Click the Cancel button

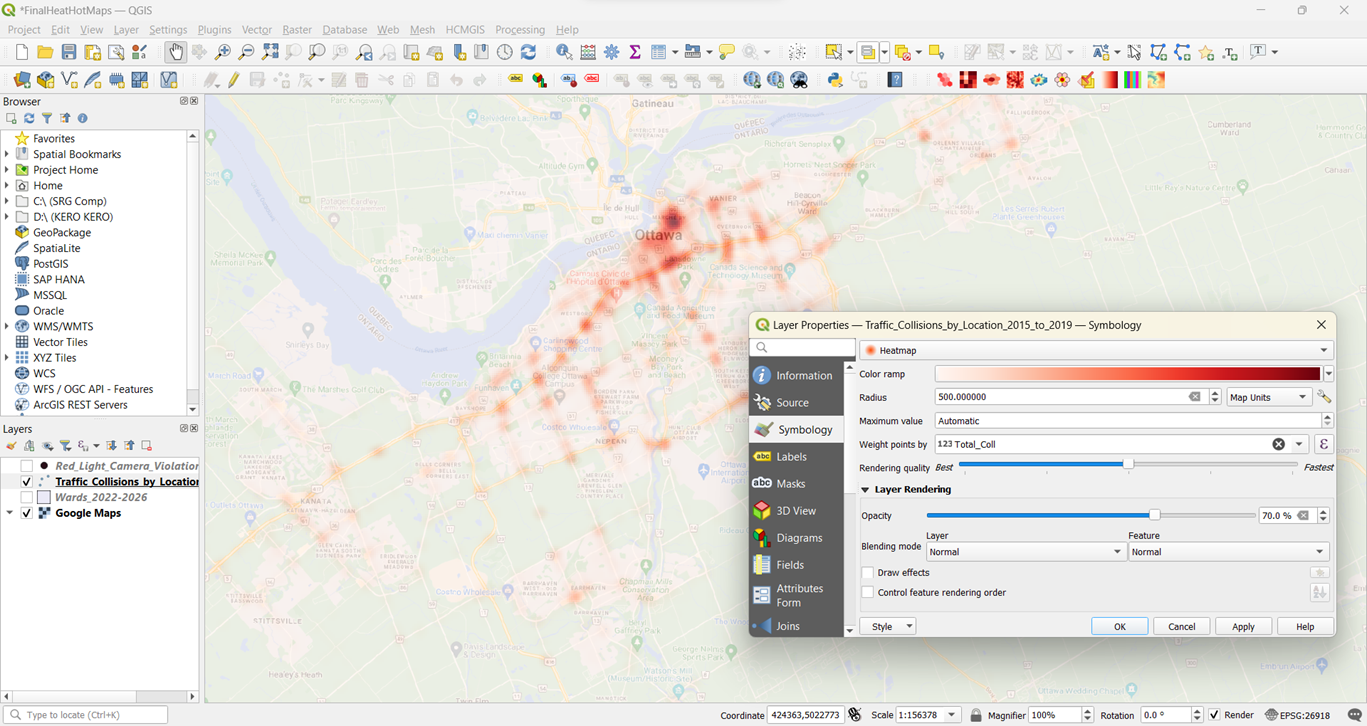pyautogui.click(x=1182, y=627)
